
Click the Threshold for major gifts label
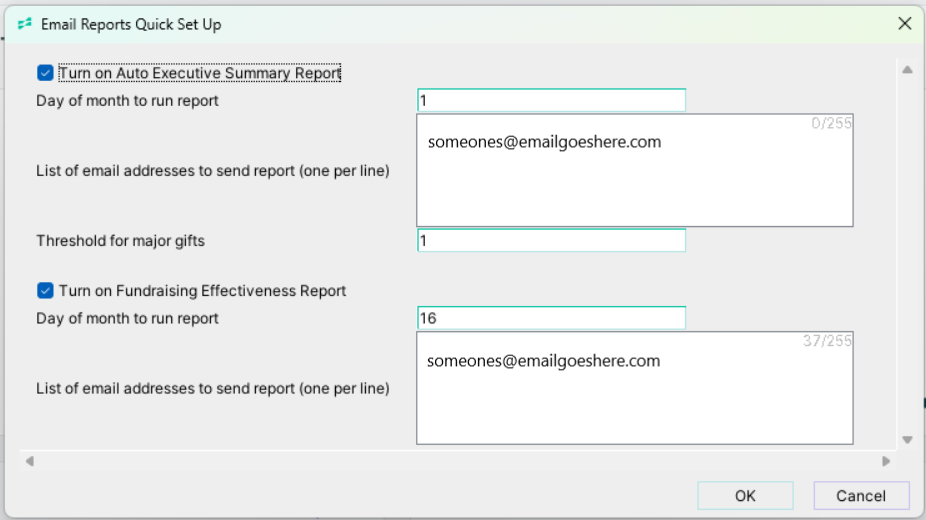(x=120, y=241)
